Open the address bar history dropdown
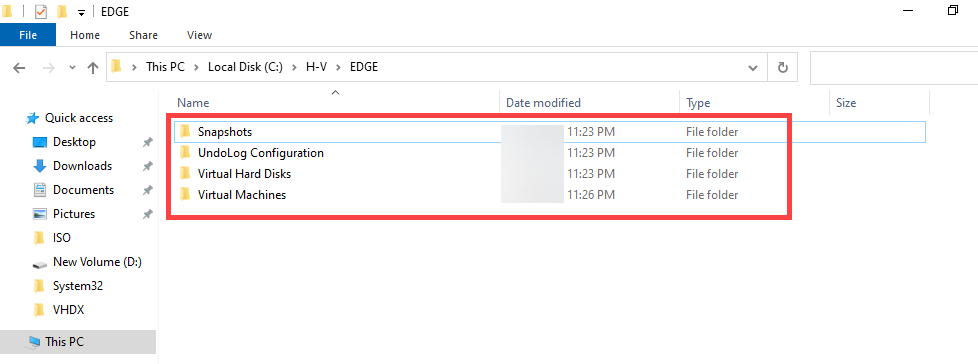 pos(753,67)
